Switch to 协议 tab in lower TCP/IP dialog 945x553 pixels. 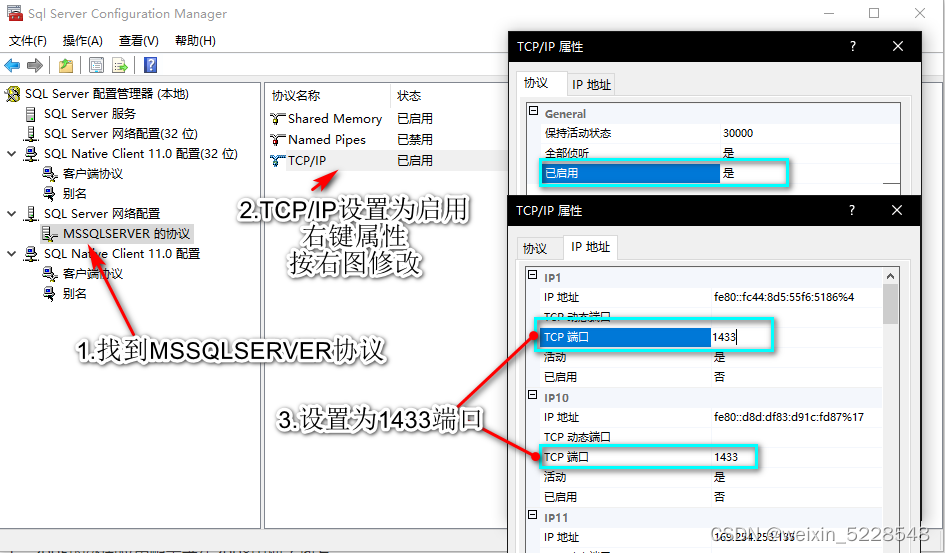[x=535, y=248]
